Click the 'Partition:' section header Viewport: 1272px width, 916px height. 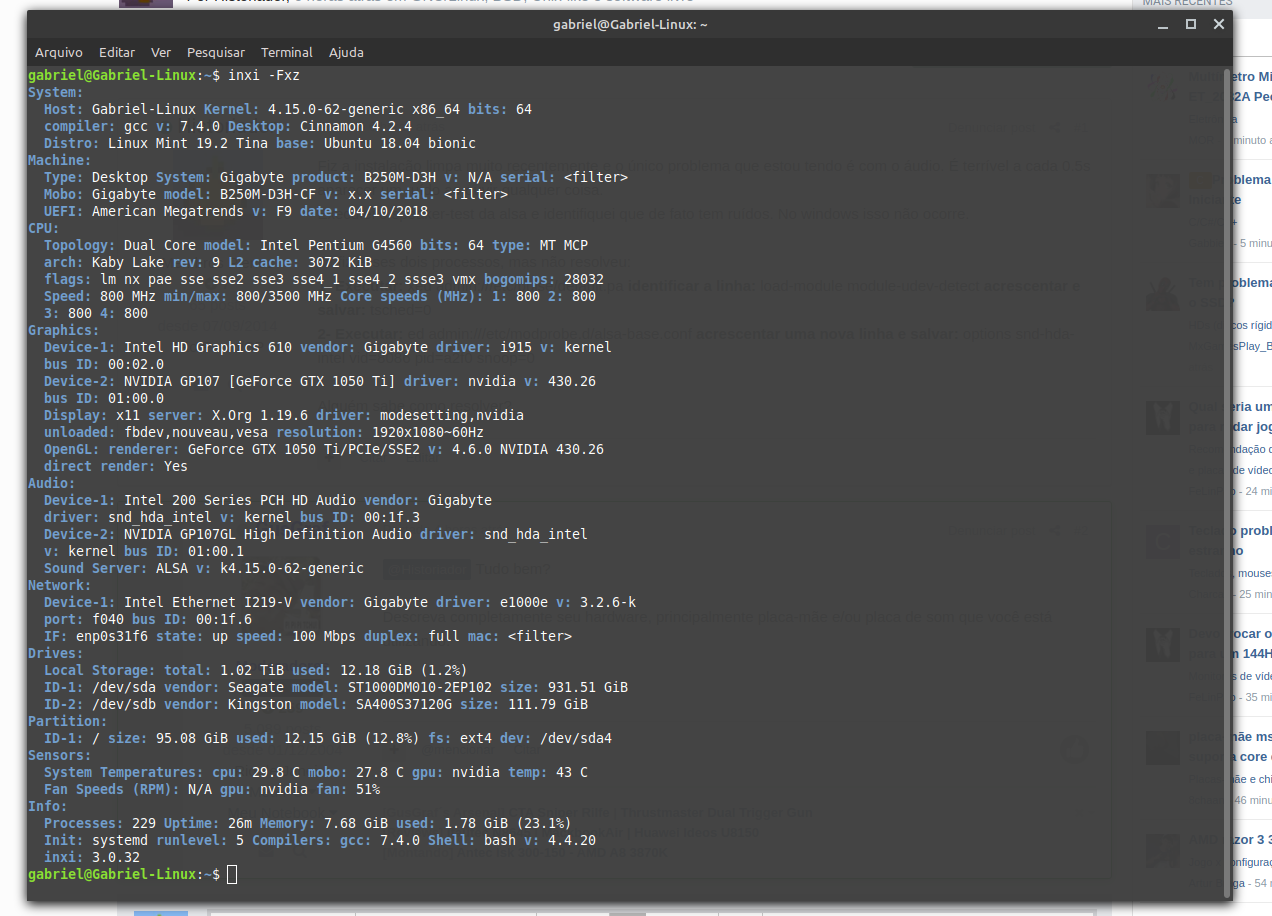(x=68, y=721)
